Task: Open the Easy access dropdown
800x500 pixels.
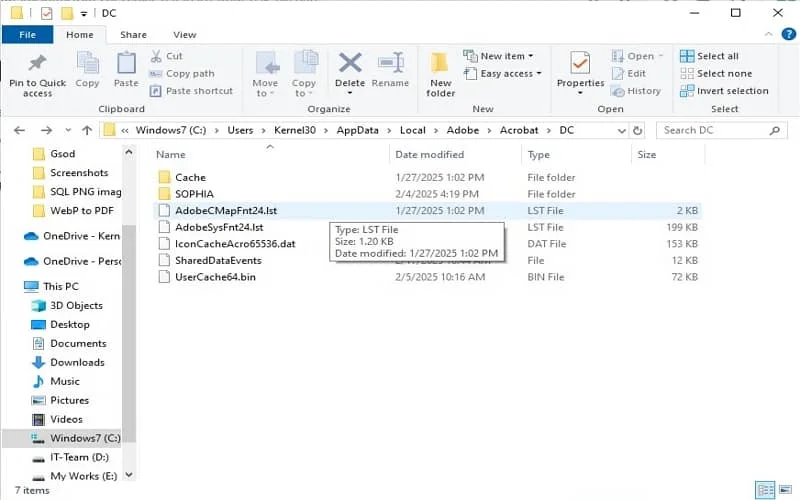Action: click(503, 73)
